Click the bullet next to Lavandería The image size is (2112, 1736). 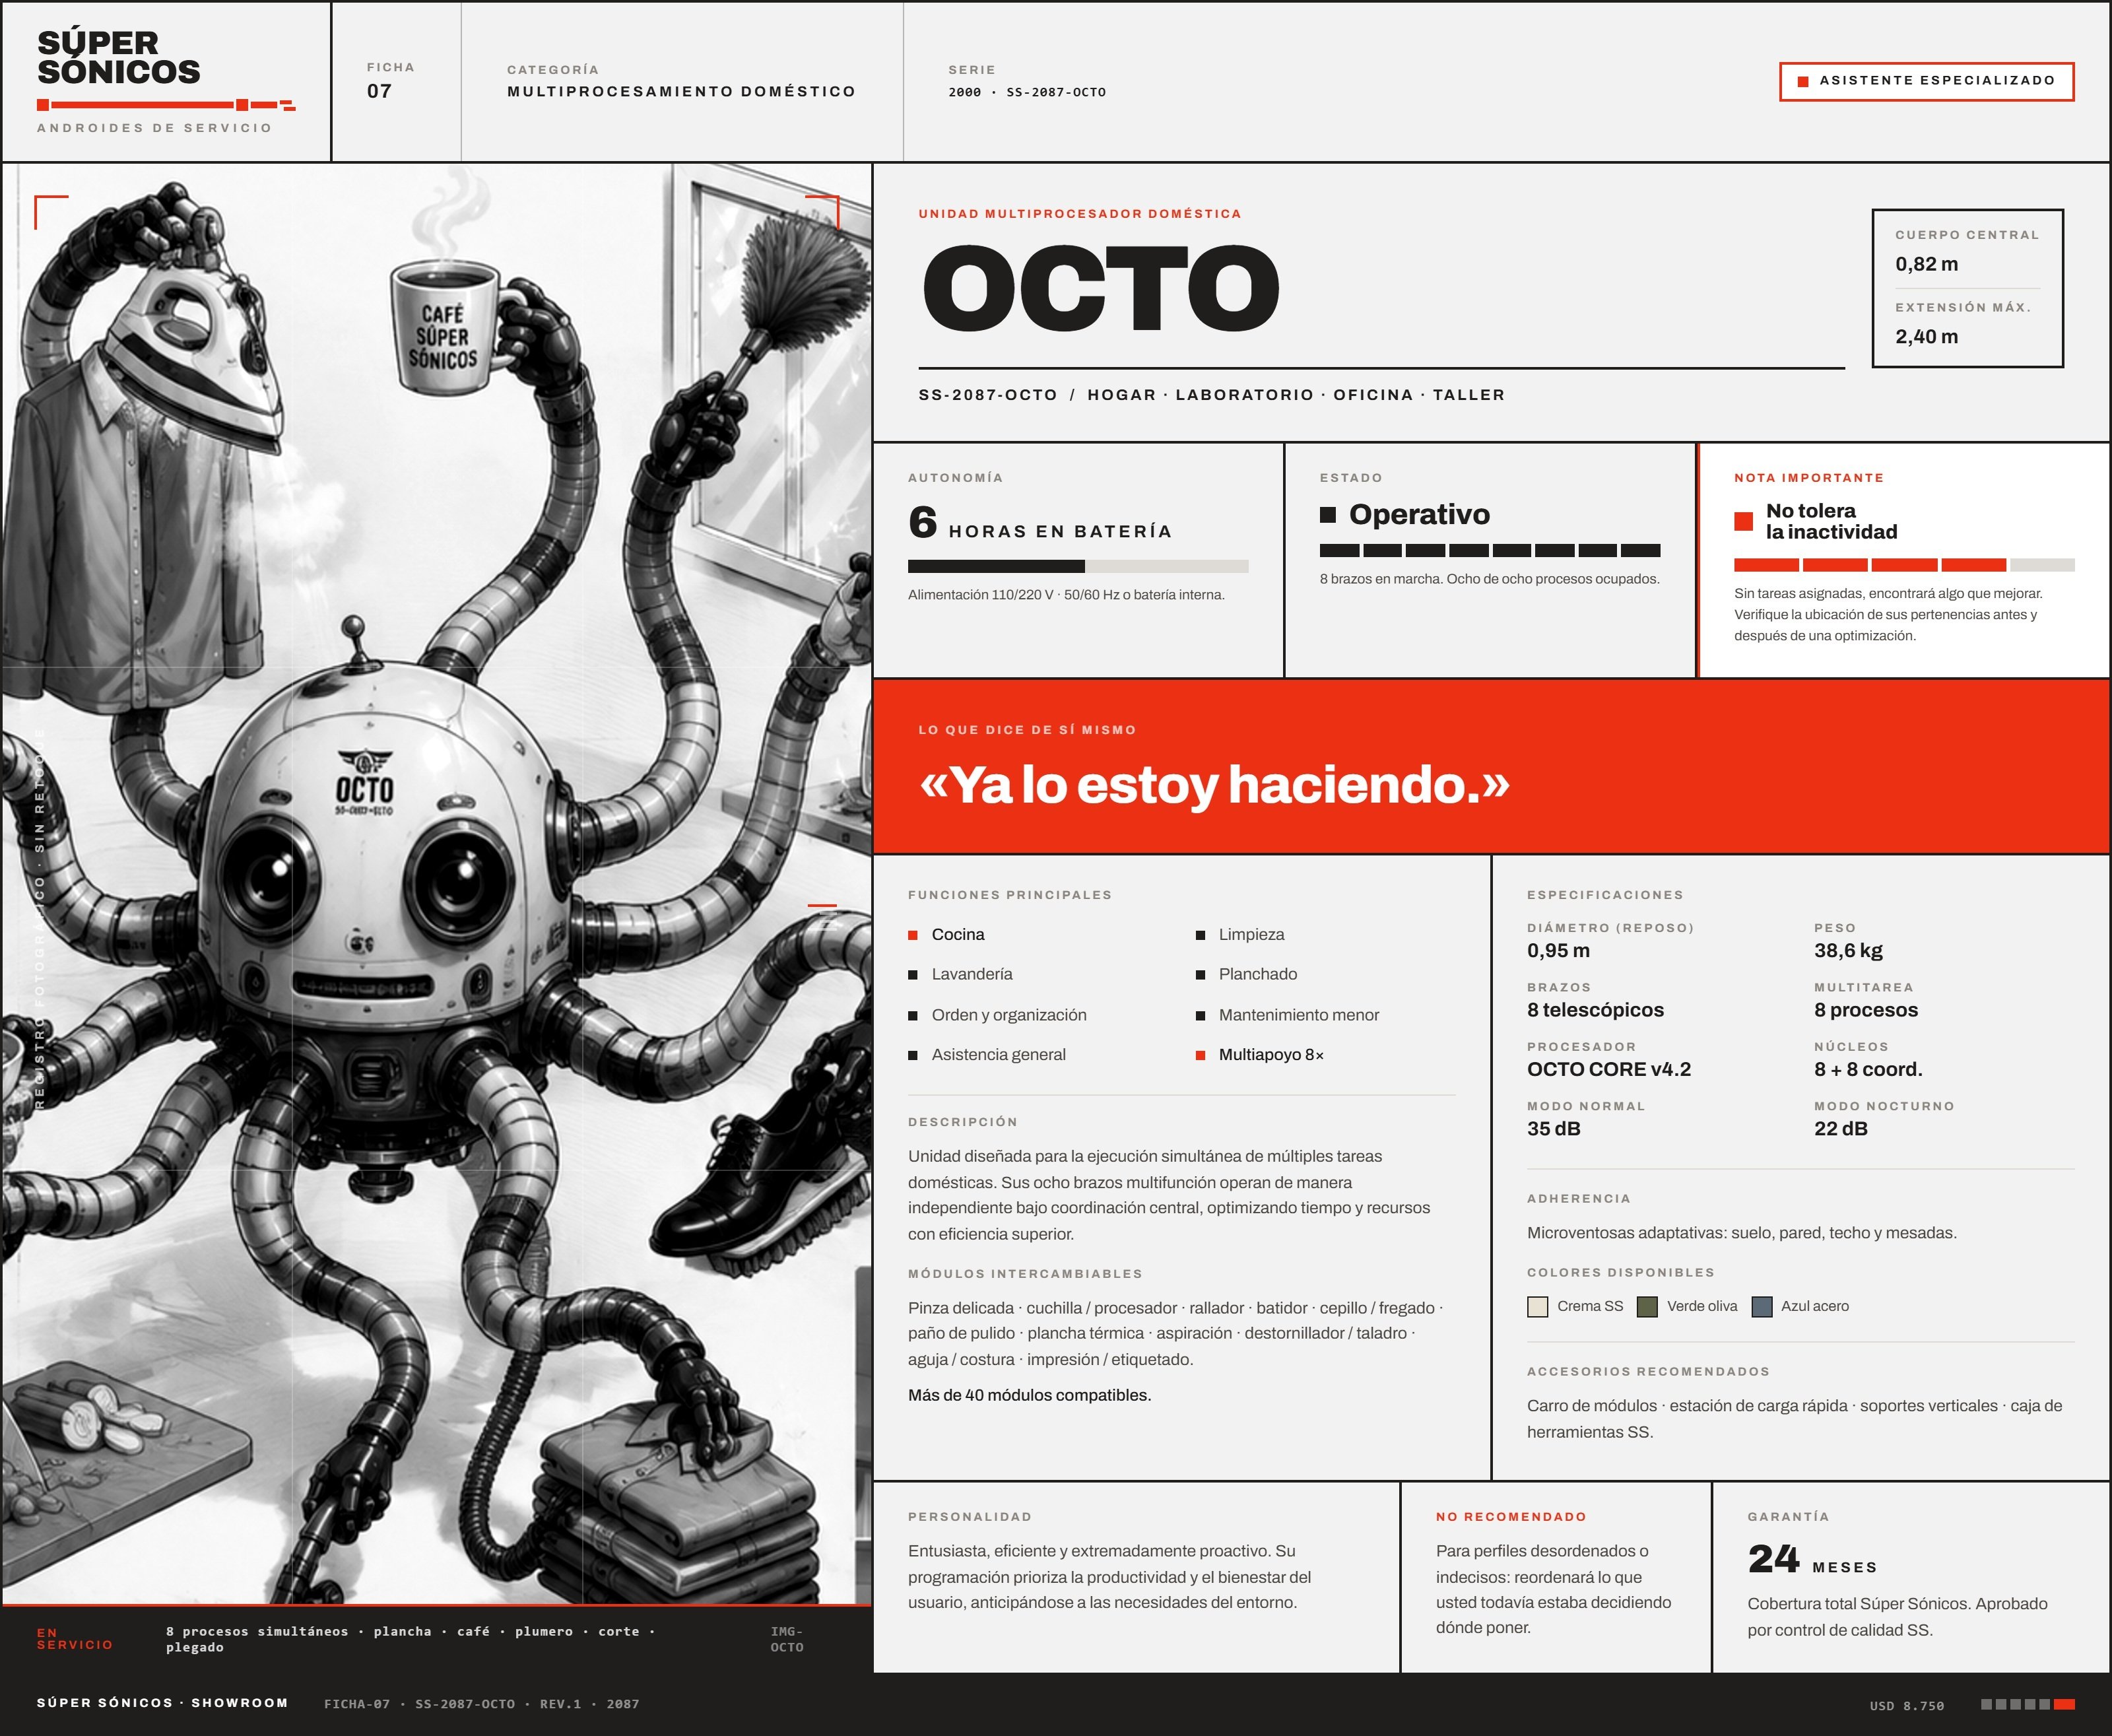912,975
